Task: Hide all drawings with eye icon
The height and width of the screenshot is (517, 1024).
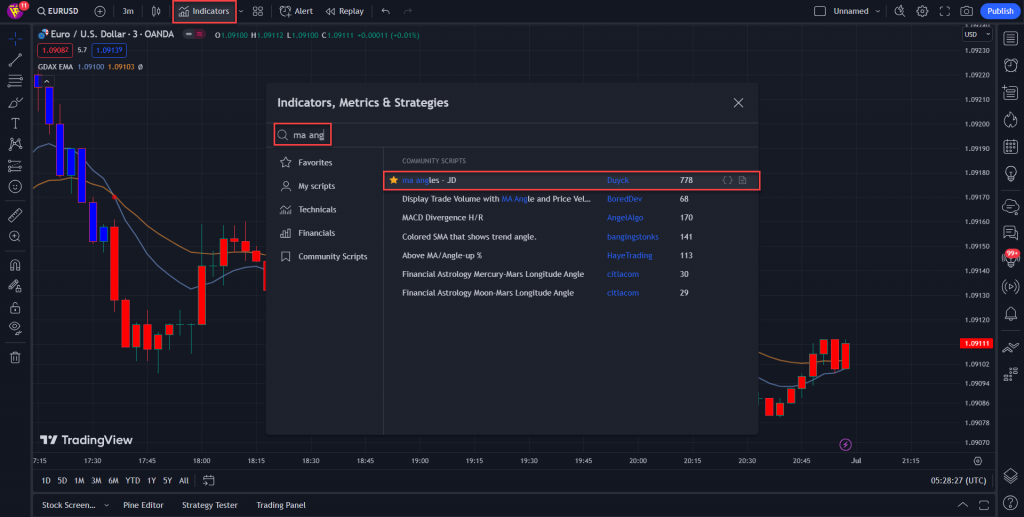Action: point(15,328)
